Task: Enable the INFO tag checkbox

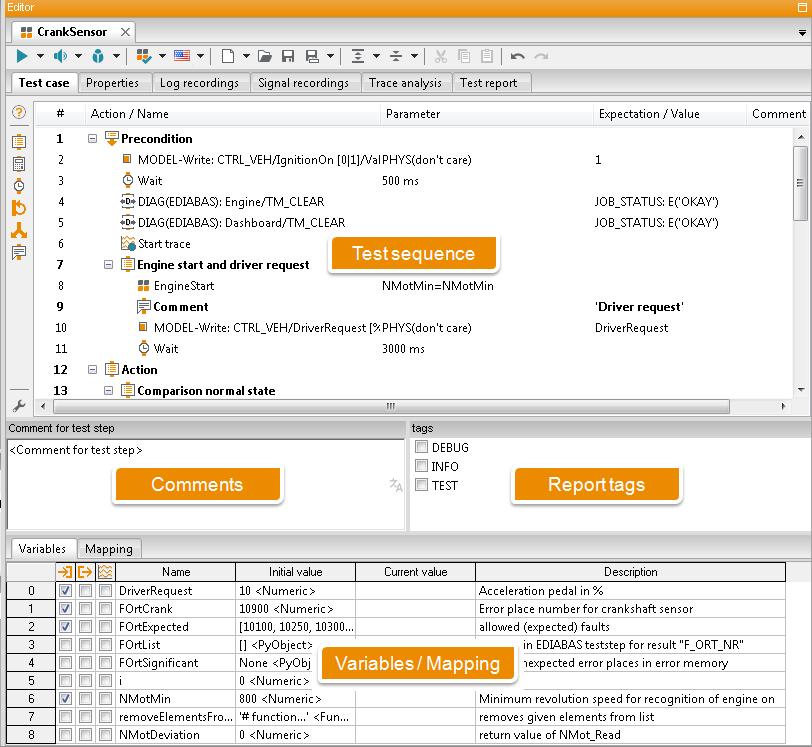Action: pyautogui.click(x=422, y=466)
